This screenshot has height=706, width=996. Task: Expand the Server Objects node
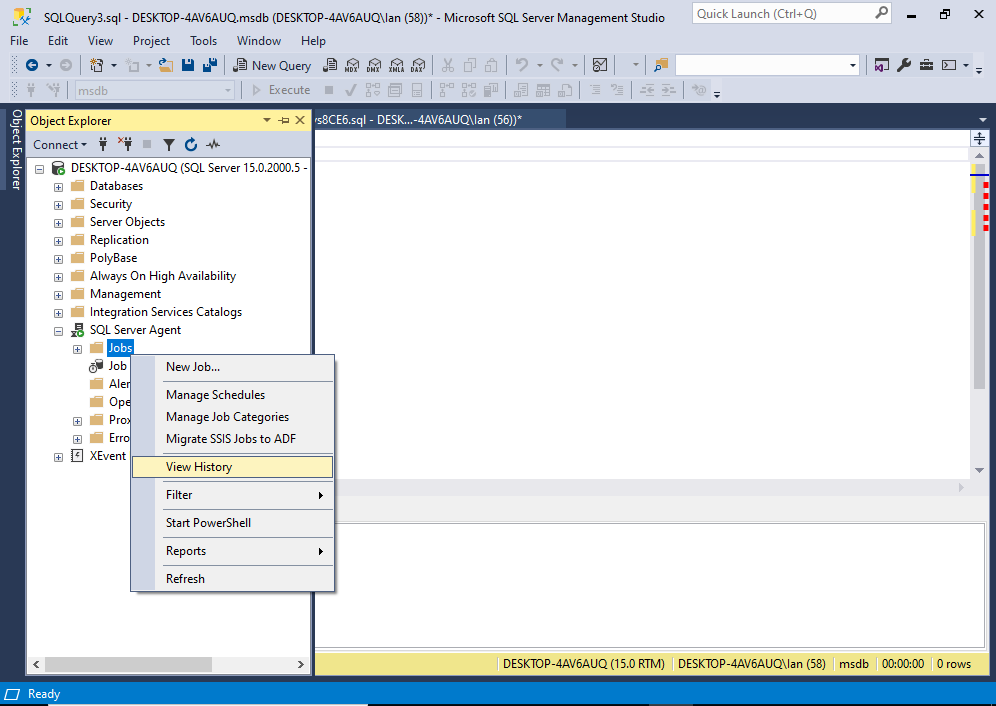(58, 223)
